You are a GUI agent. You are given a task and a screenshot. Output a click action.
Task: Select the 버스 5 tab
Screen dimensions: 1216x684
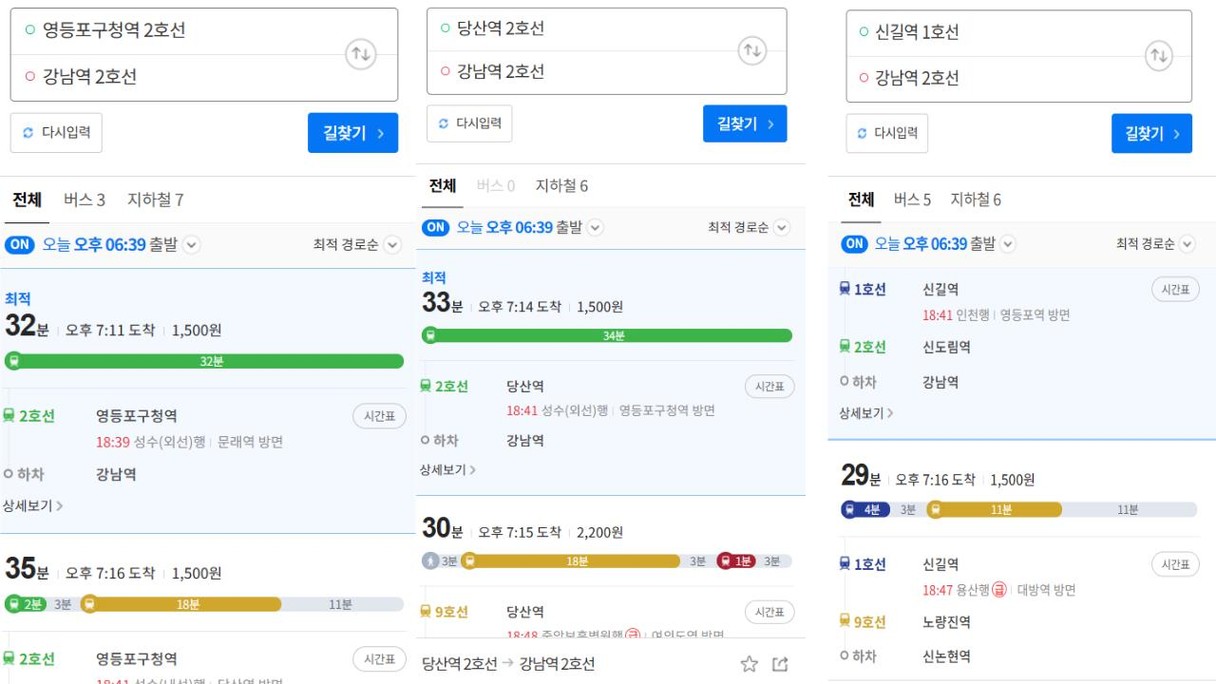coord(912,199)
